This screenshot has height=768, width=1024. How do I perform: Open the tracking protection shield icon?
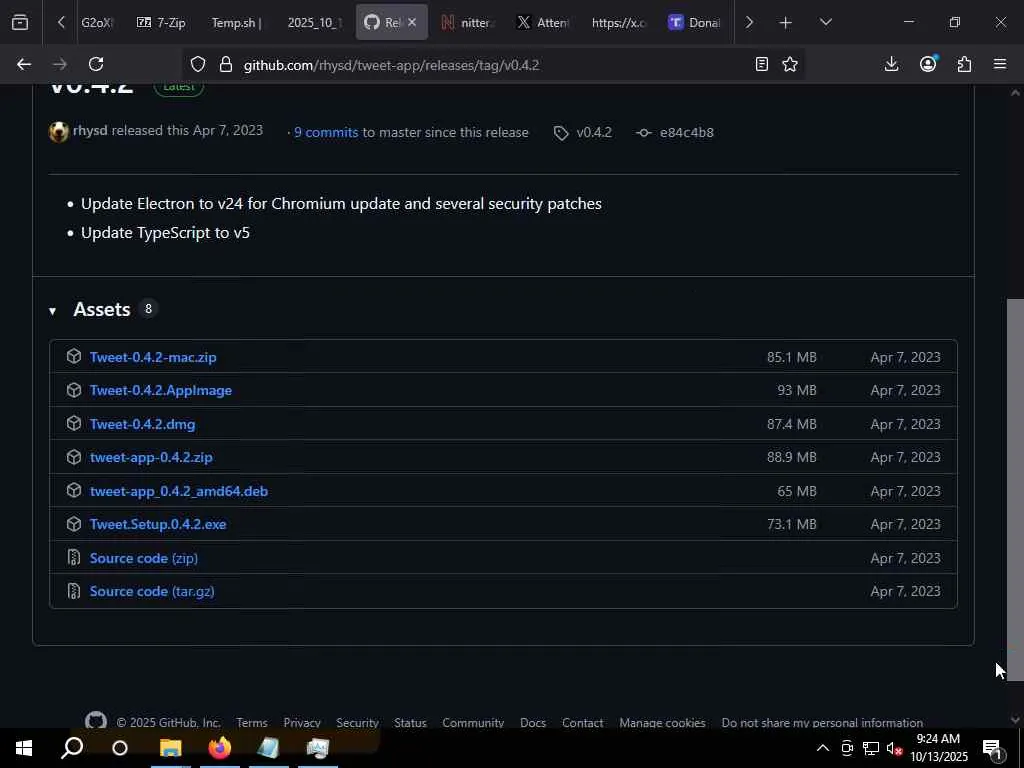click(x=198, y=64)
